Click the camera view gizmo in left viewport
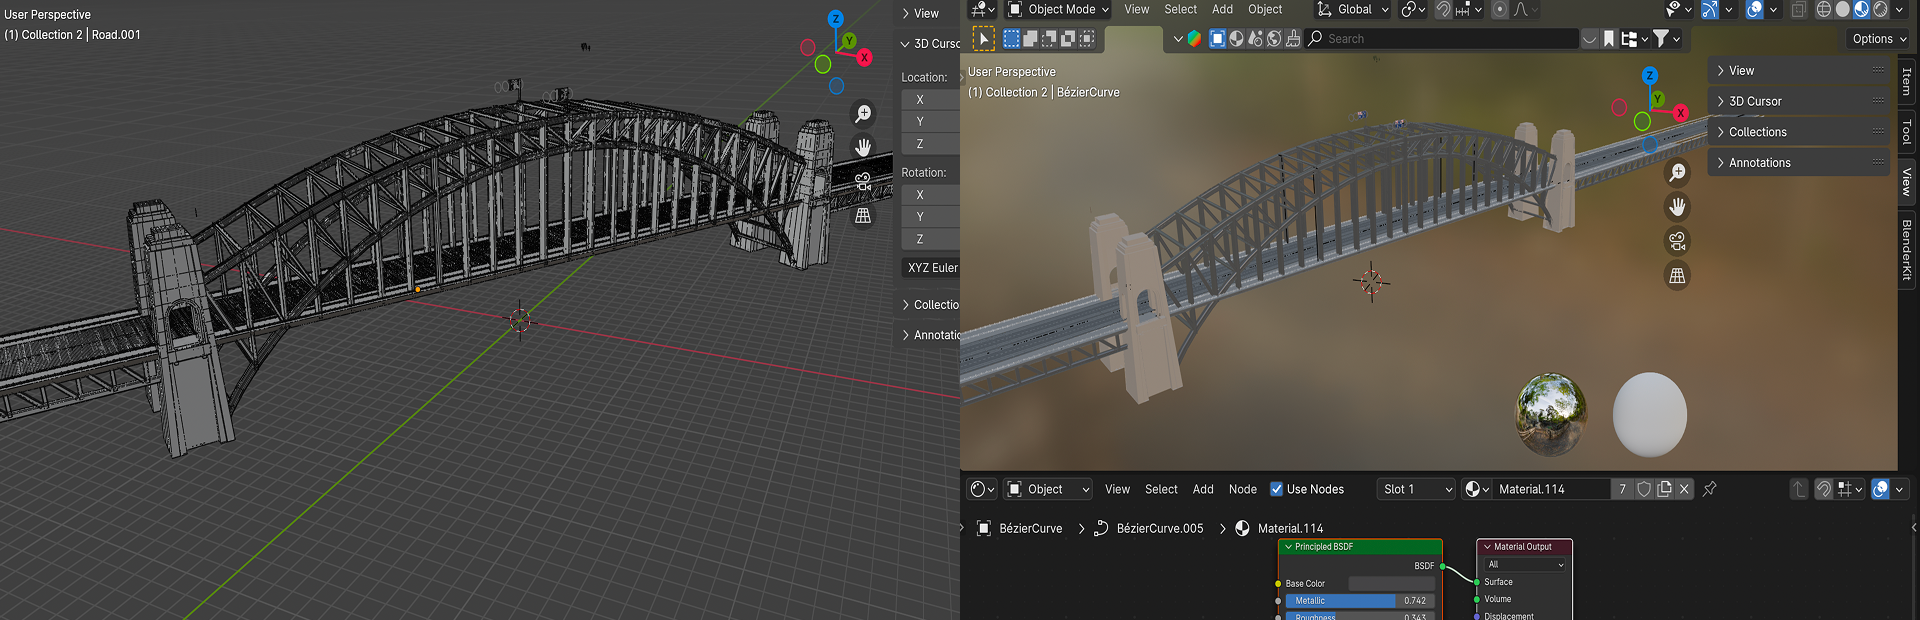The image size is (1920, 620). [x=863, y=182]
